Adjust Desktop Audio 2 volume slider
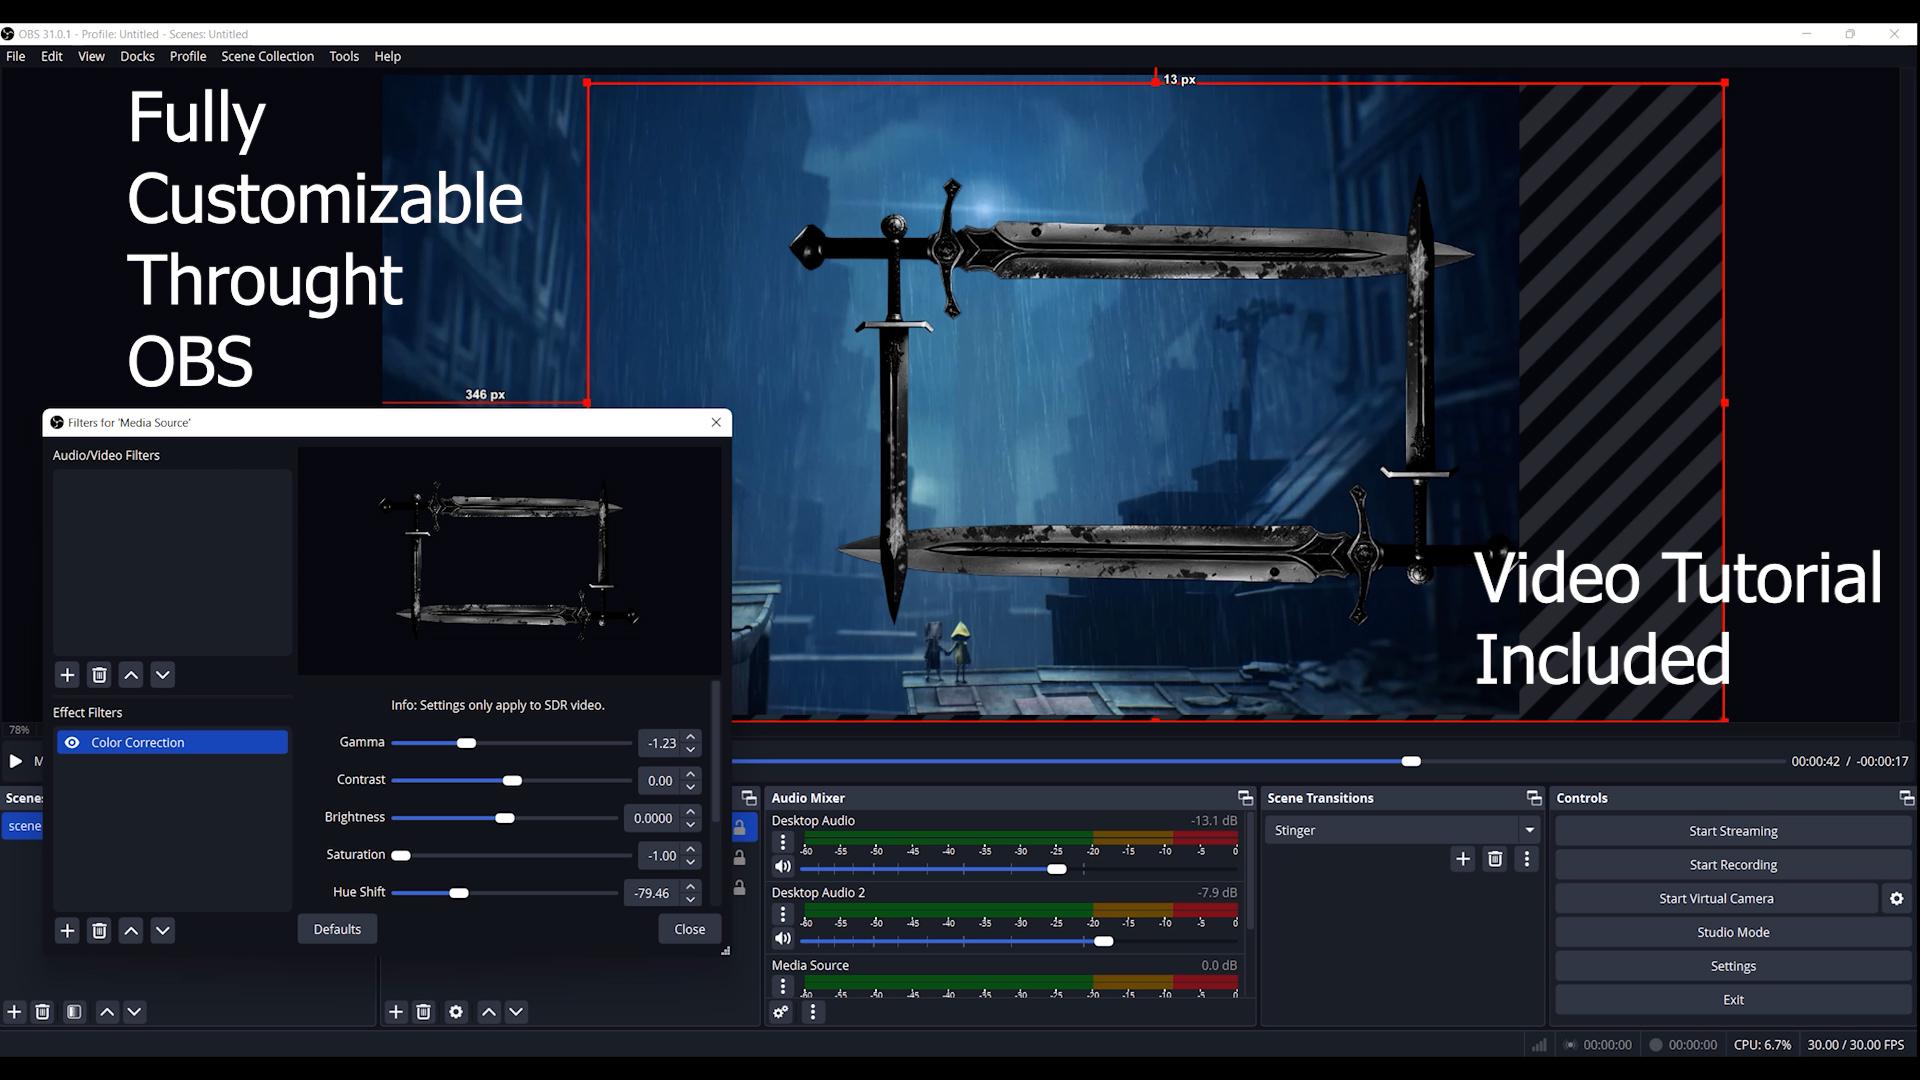This screenshot has height=1080, width=1920. 1103,941
